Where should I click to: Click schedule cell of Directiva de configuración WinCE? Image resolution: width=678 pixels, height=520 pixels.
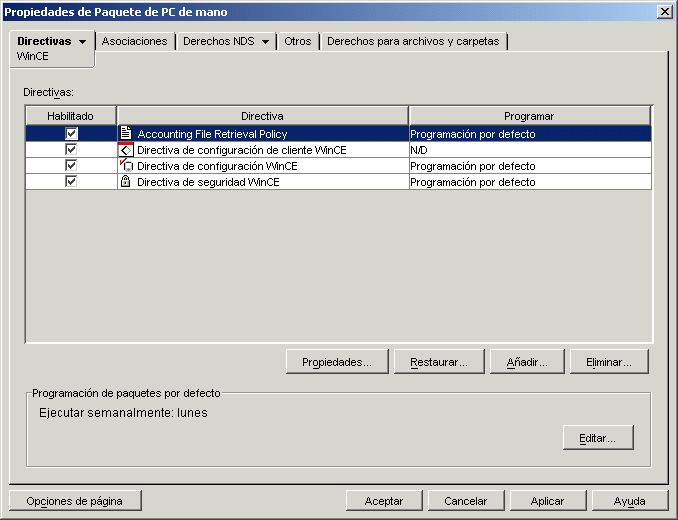(x=530, y=166)
